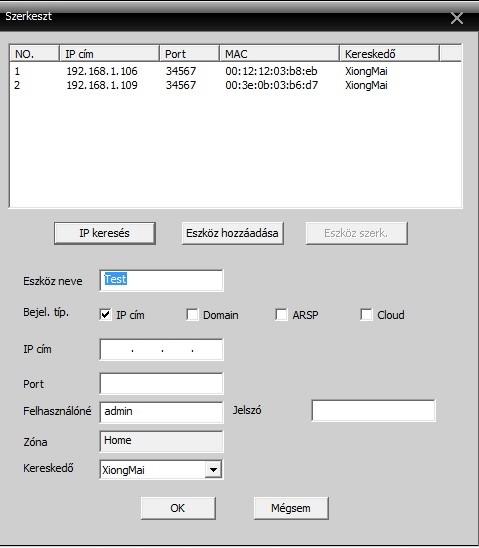Check the Cloud login option
Viewport: 479px width, 548px height.
click(366, 315)
